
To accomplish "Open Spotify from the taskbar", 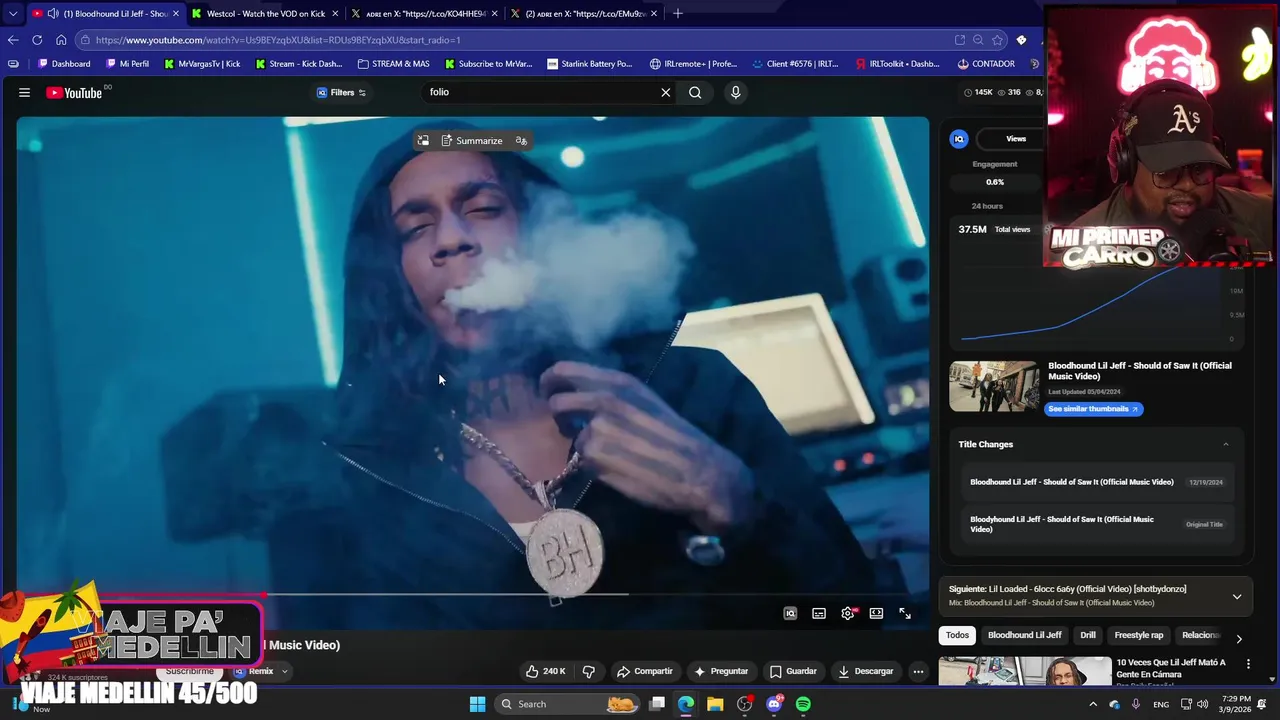I will coord(803,704).
